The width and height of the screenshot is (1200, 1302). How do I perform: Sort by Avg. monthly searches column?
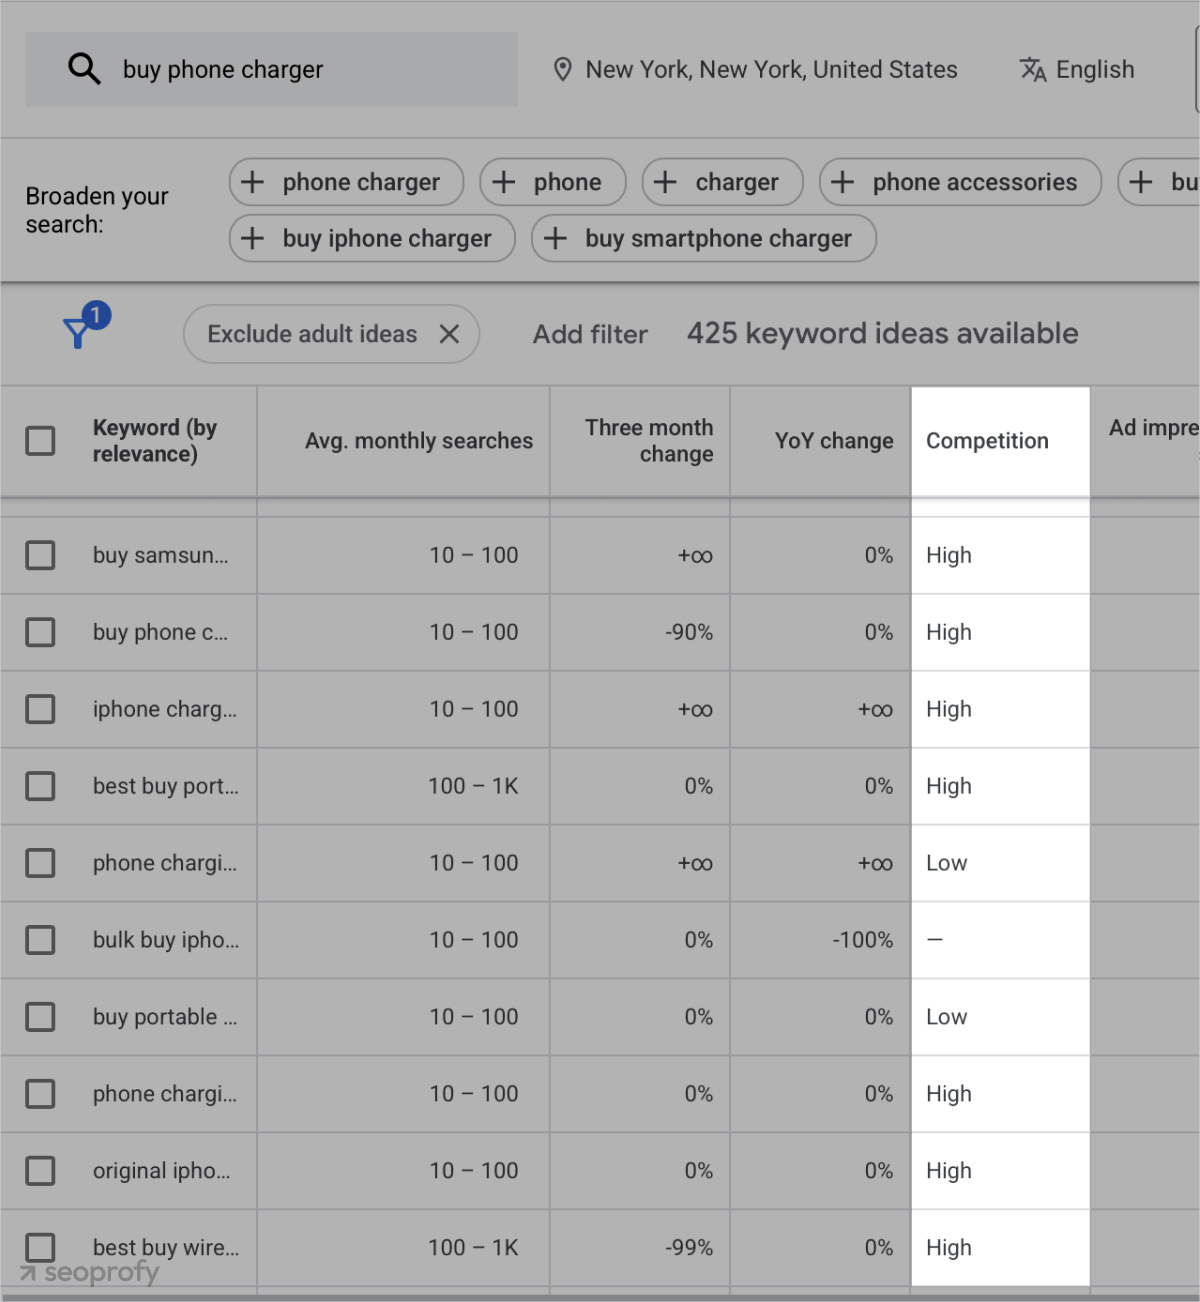click(x=418, y=440)
